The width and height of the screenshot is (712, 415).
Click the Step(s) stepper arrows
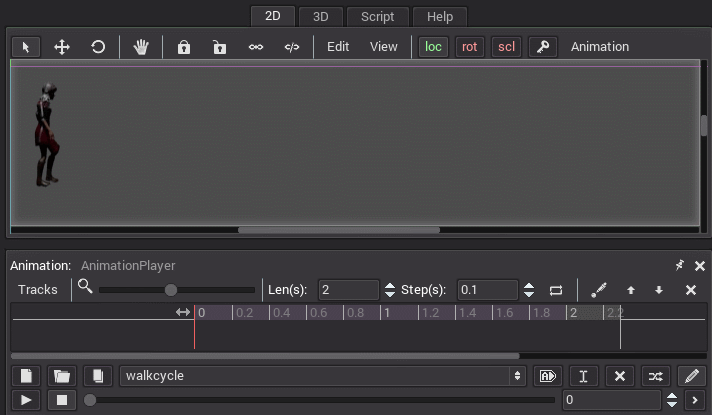coord(529,290)
